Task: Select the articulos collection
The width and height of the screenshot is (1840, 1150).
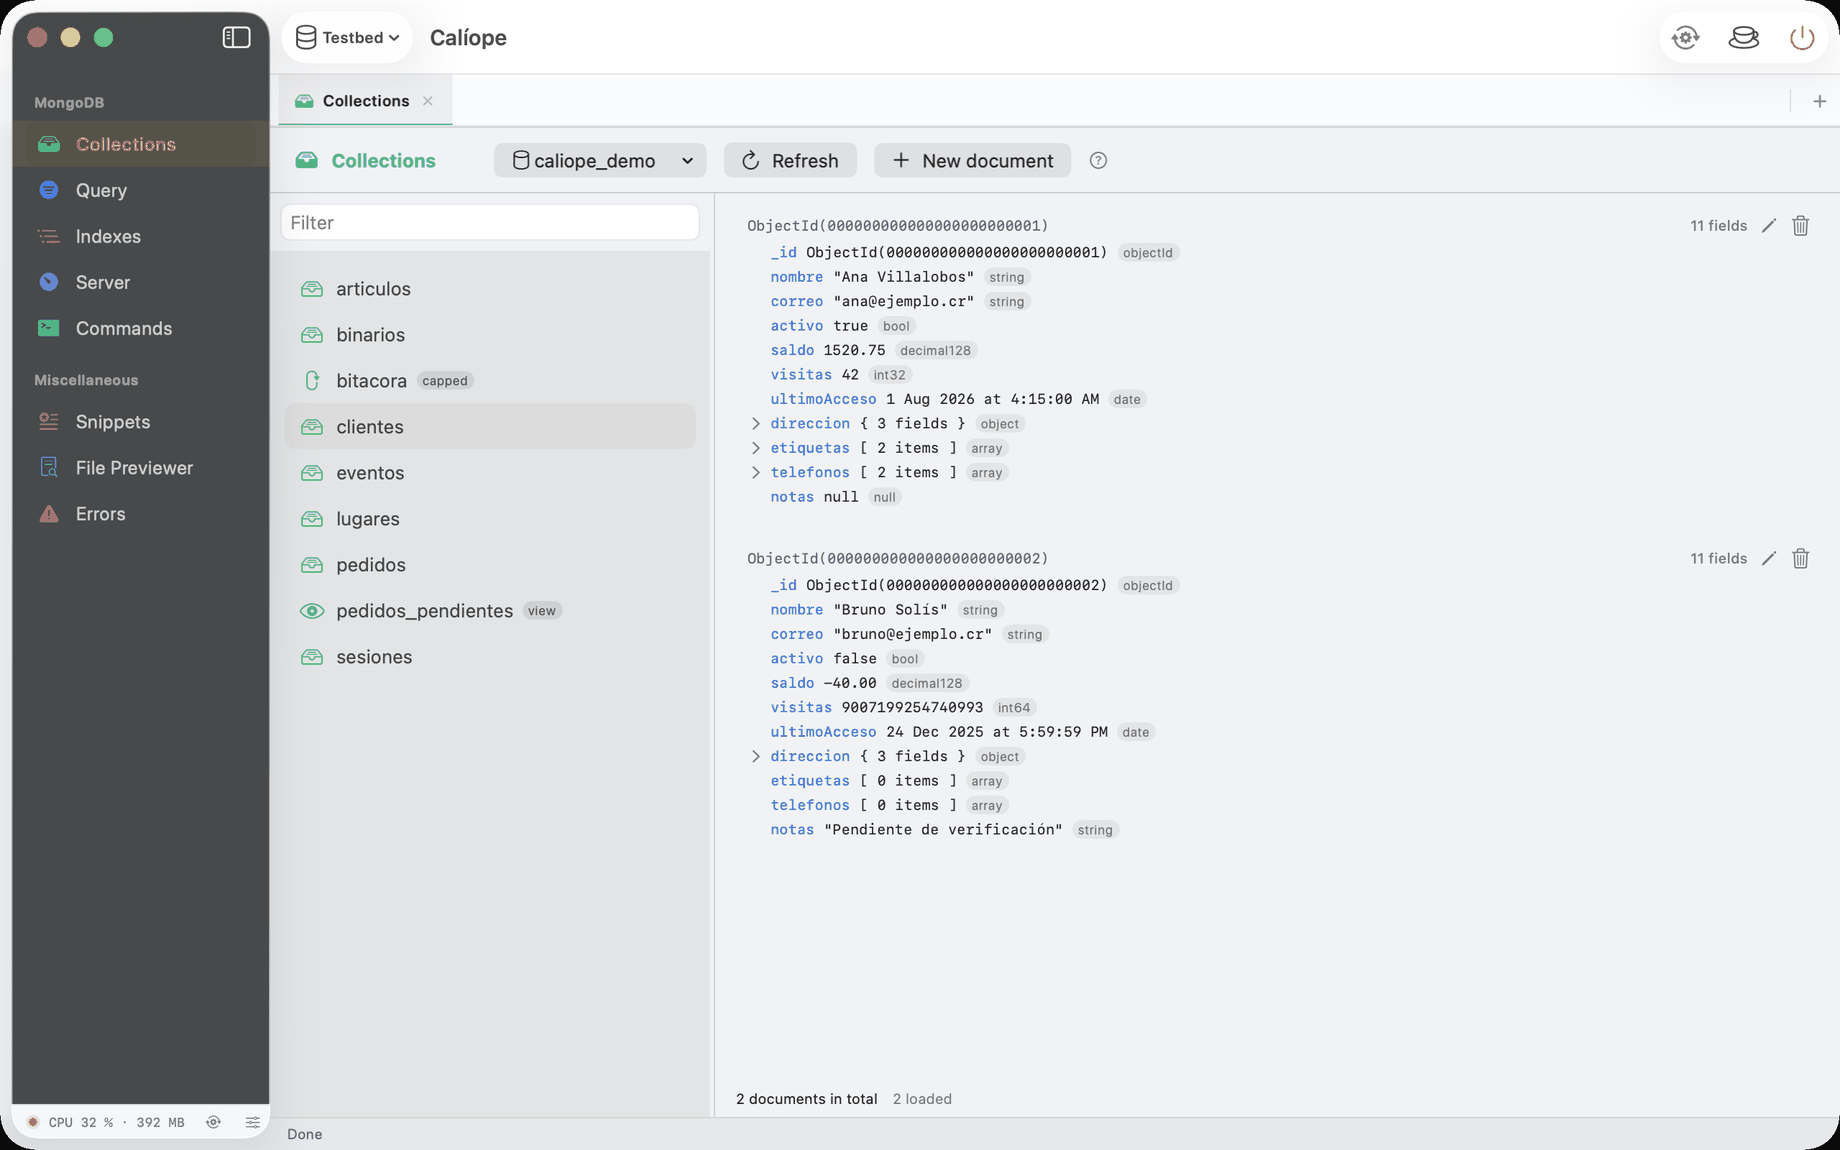Action: (x=490, y=289)
